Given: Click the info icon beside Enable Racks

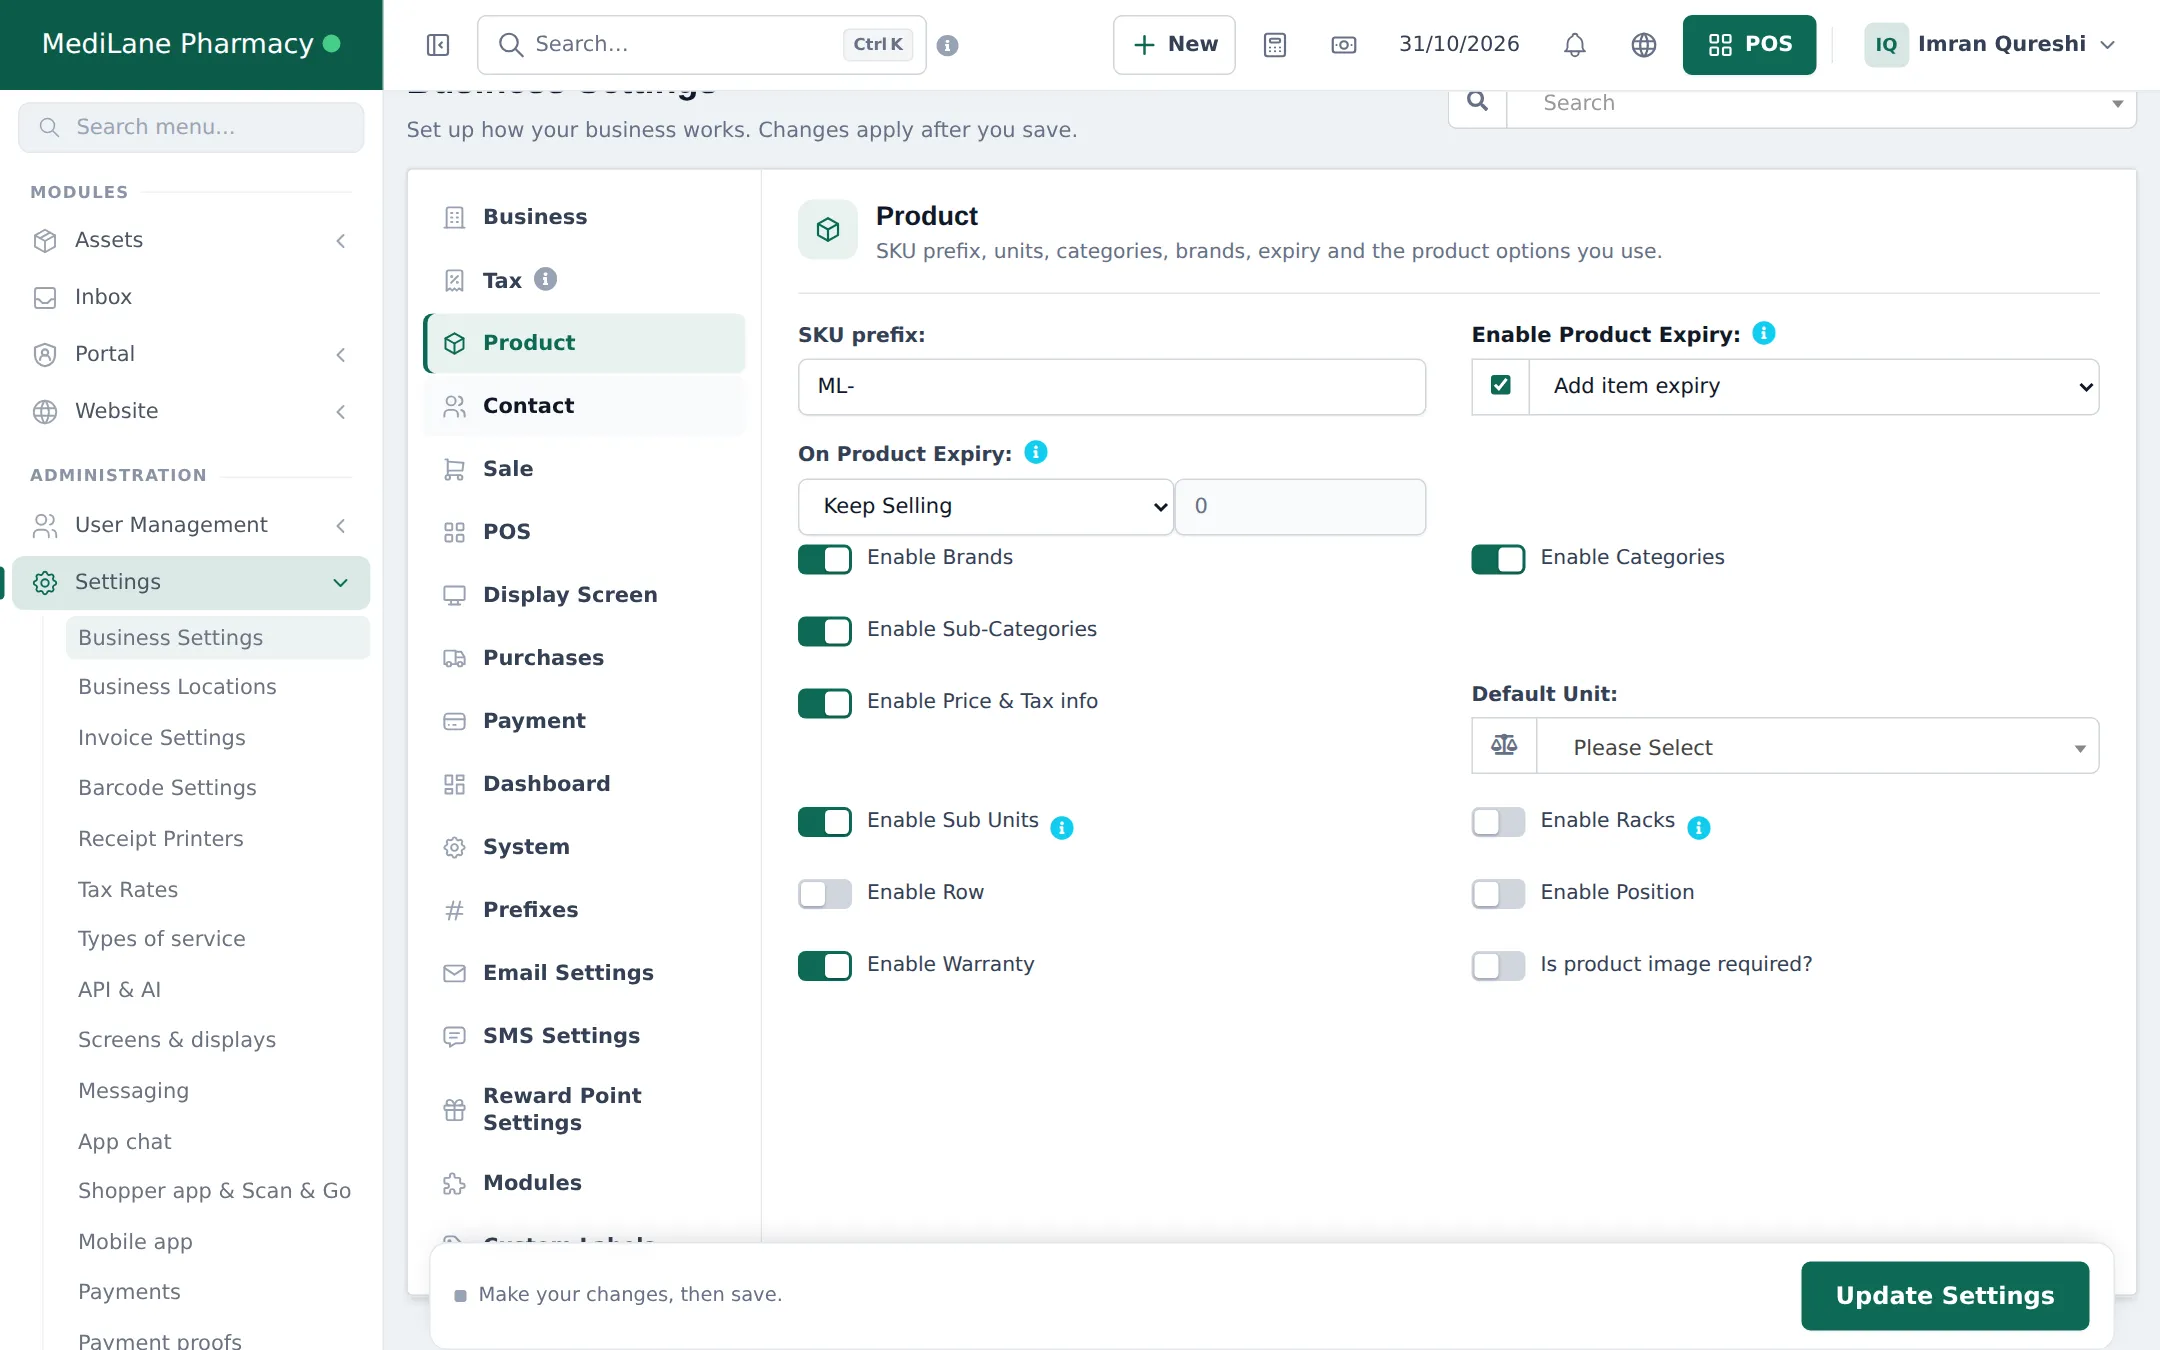Looking at the screenshot, I should (x=1699, y=828).
